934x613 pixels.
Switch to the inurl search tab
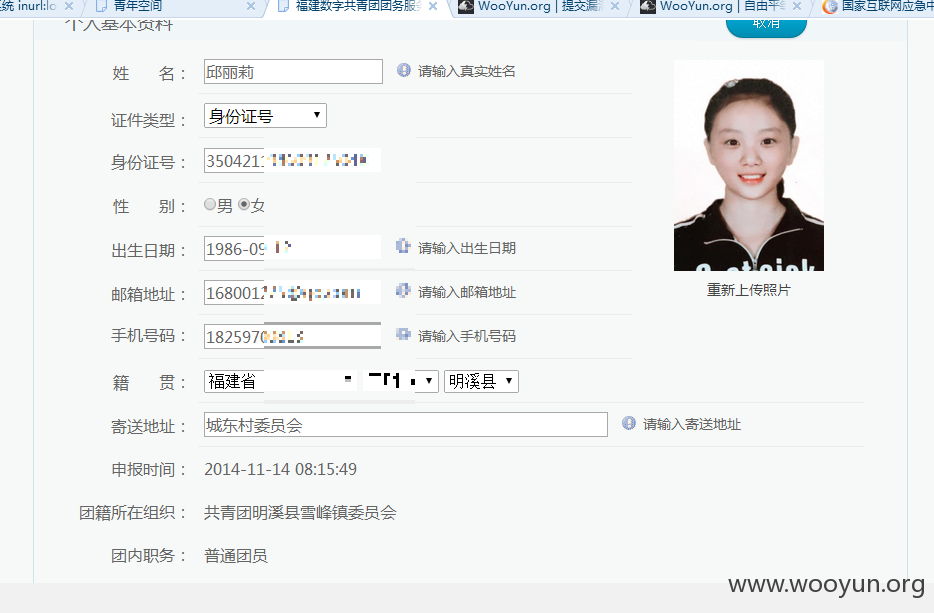[37, 7]
